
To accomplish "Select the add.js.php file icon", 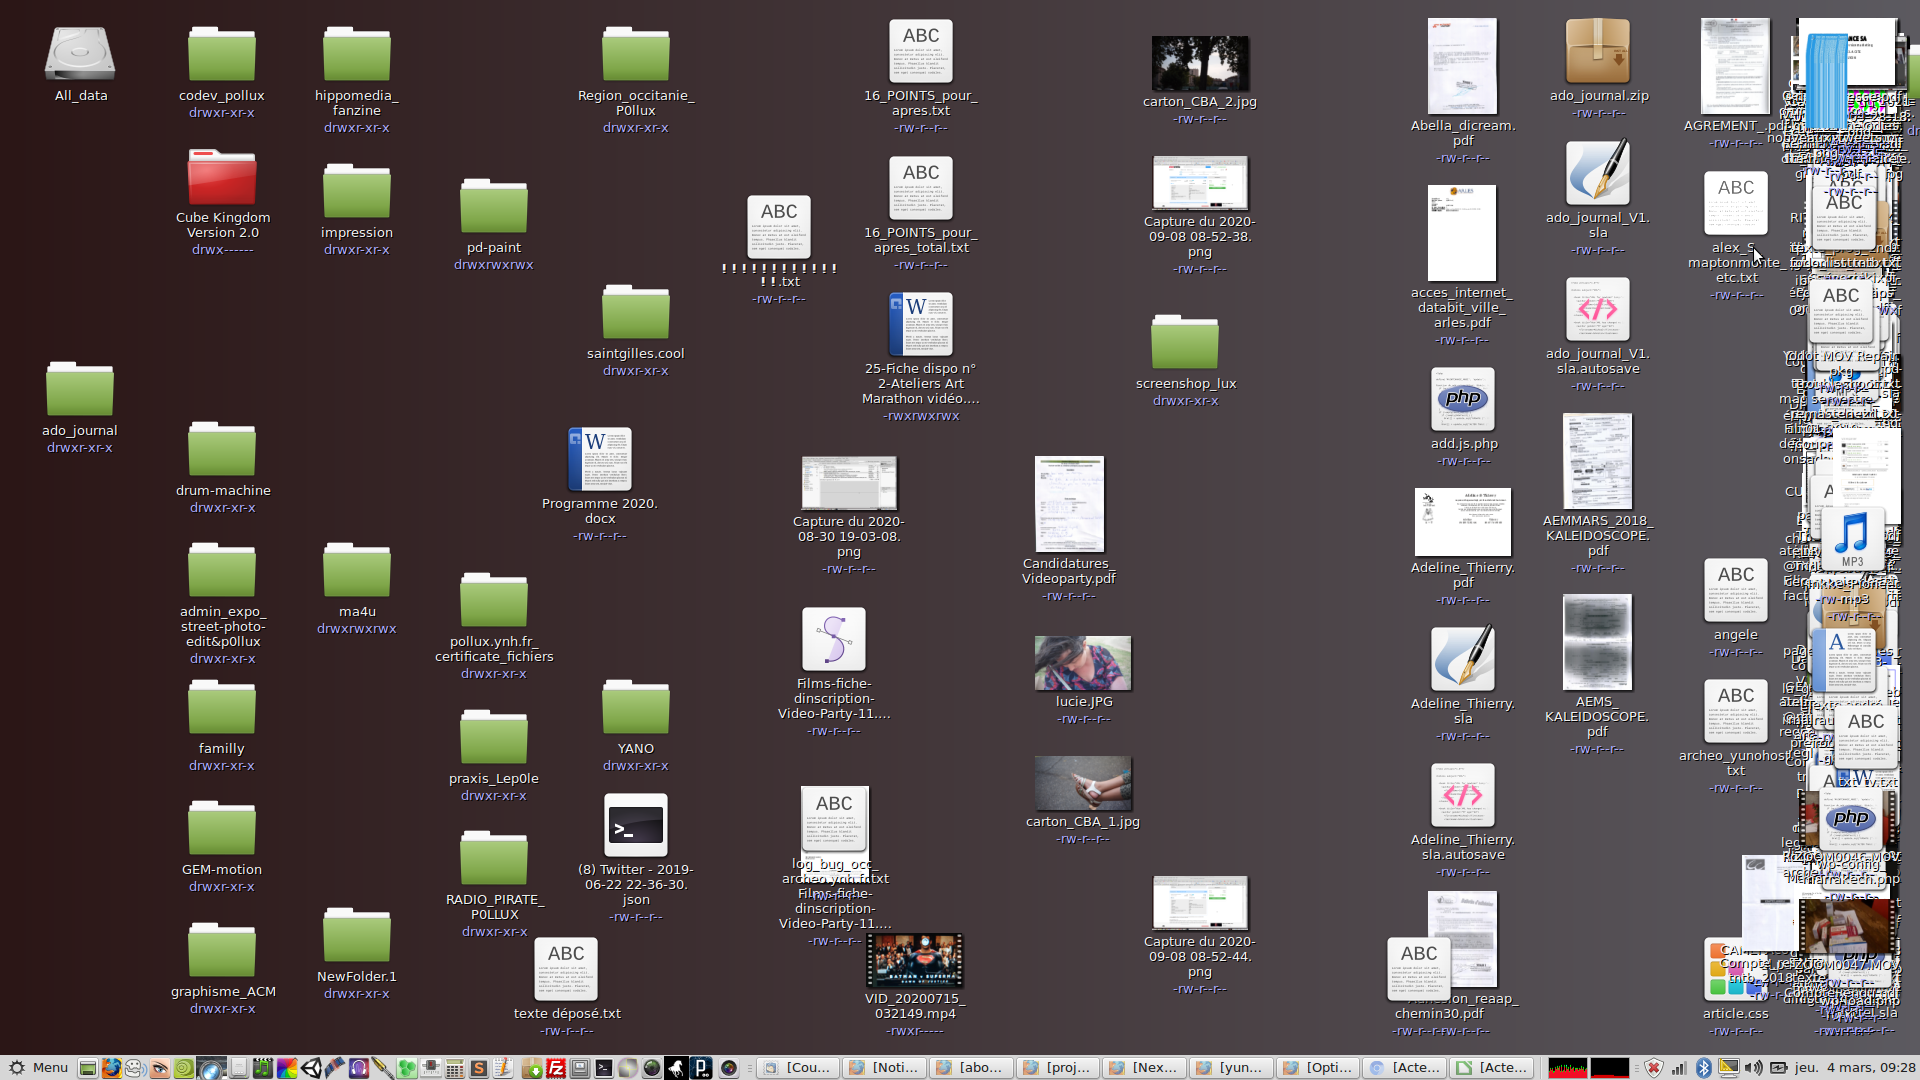I will [x=1463, y=400].
